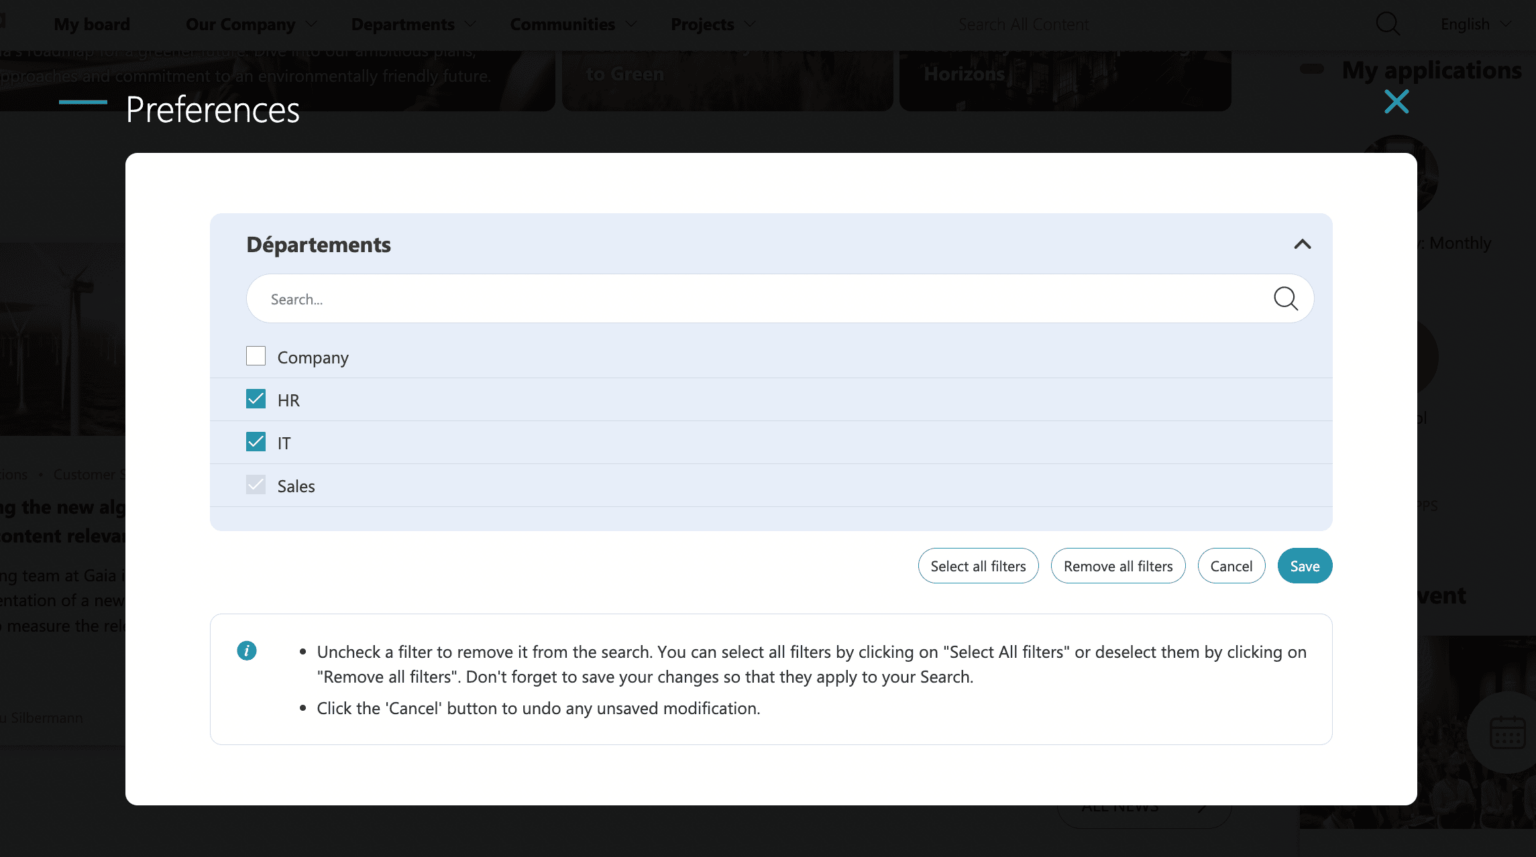Collapse the Départements section via its chevron
Viewport: 1536px width, 857px height.
(x=1302, y=243)
